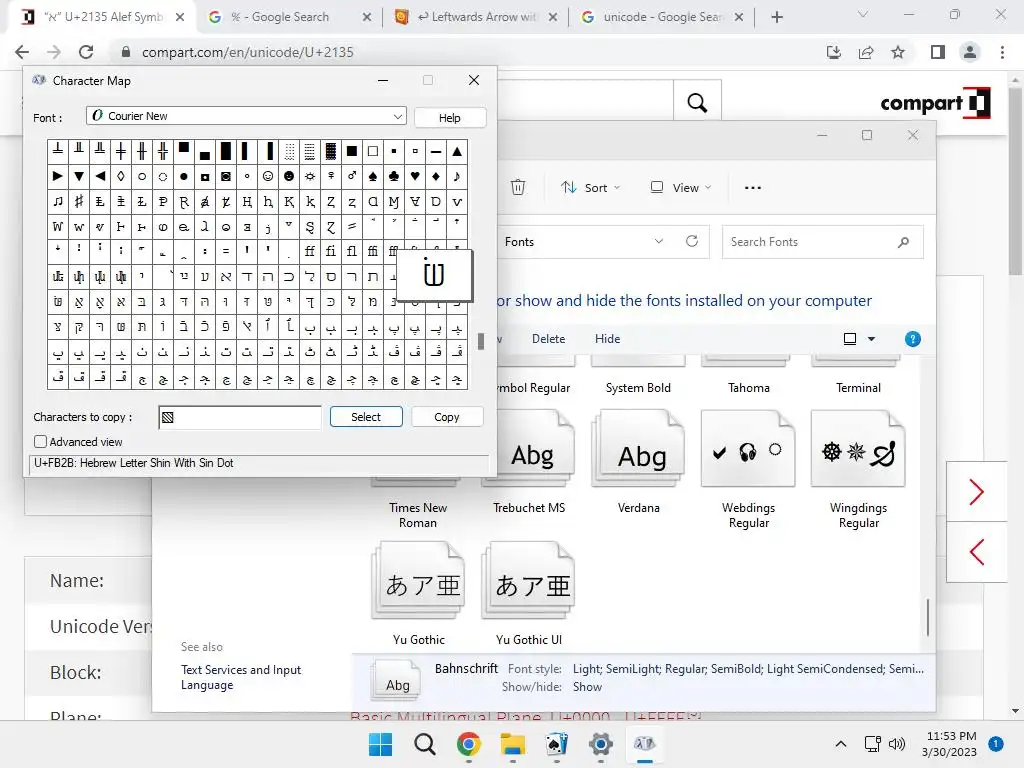Viewport: 1024px width, 768px height.
Task: Open the See more ellipsis in Fonts toolbar
Action: (x=752, y=187)
